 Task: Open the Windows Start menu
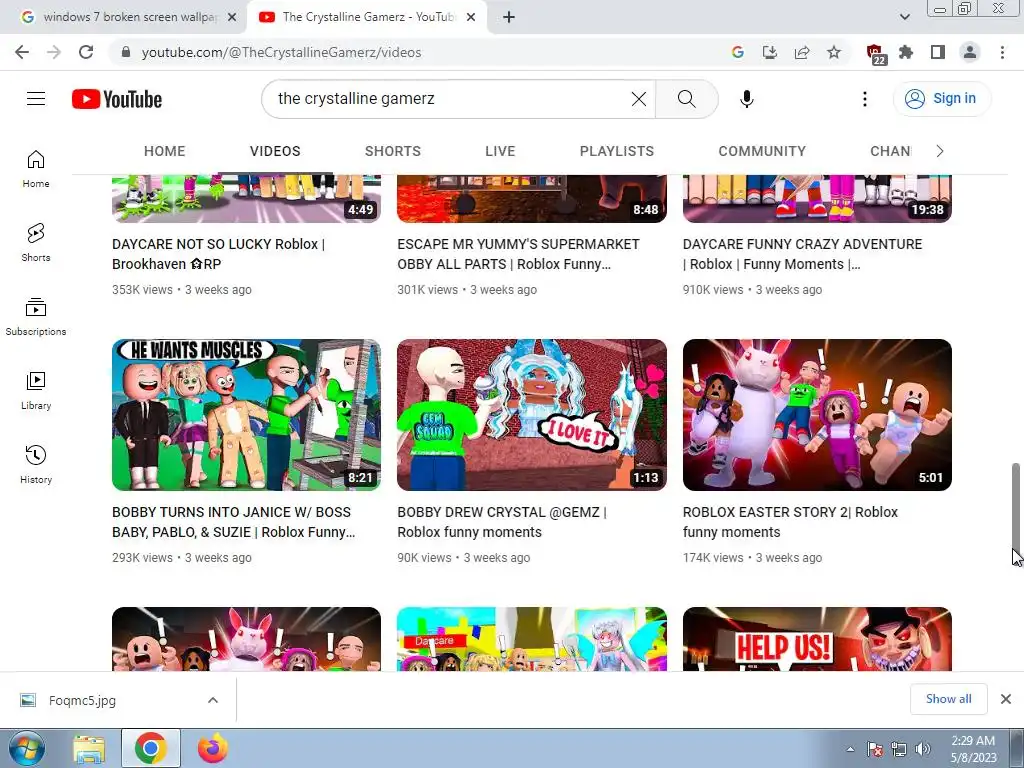pyautogui.click(x=25, y=749)
